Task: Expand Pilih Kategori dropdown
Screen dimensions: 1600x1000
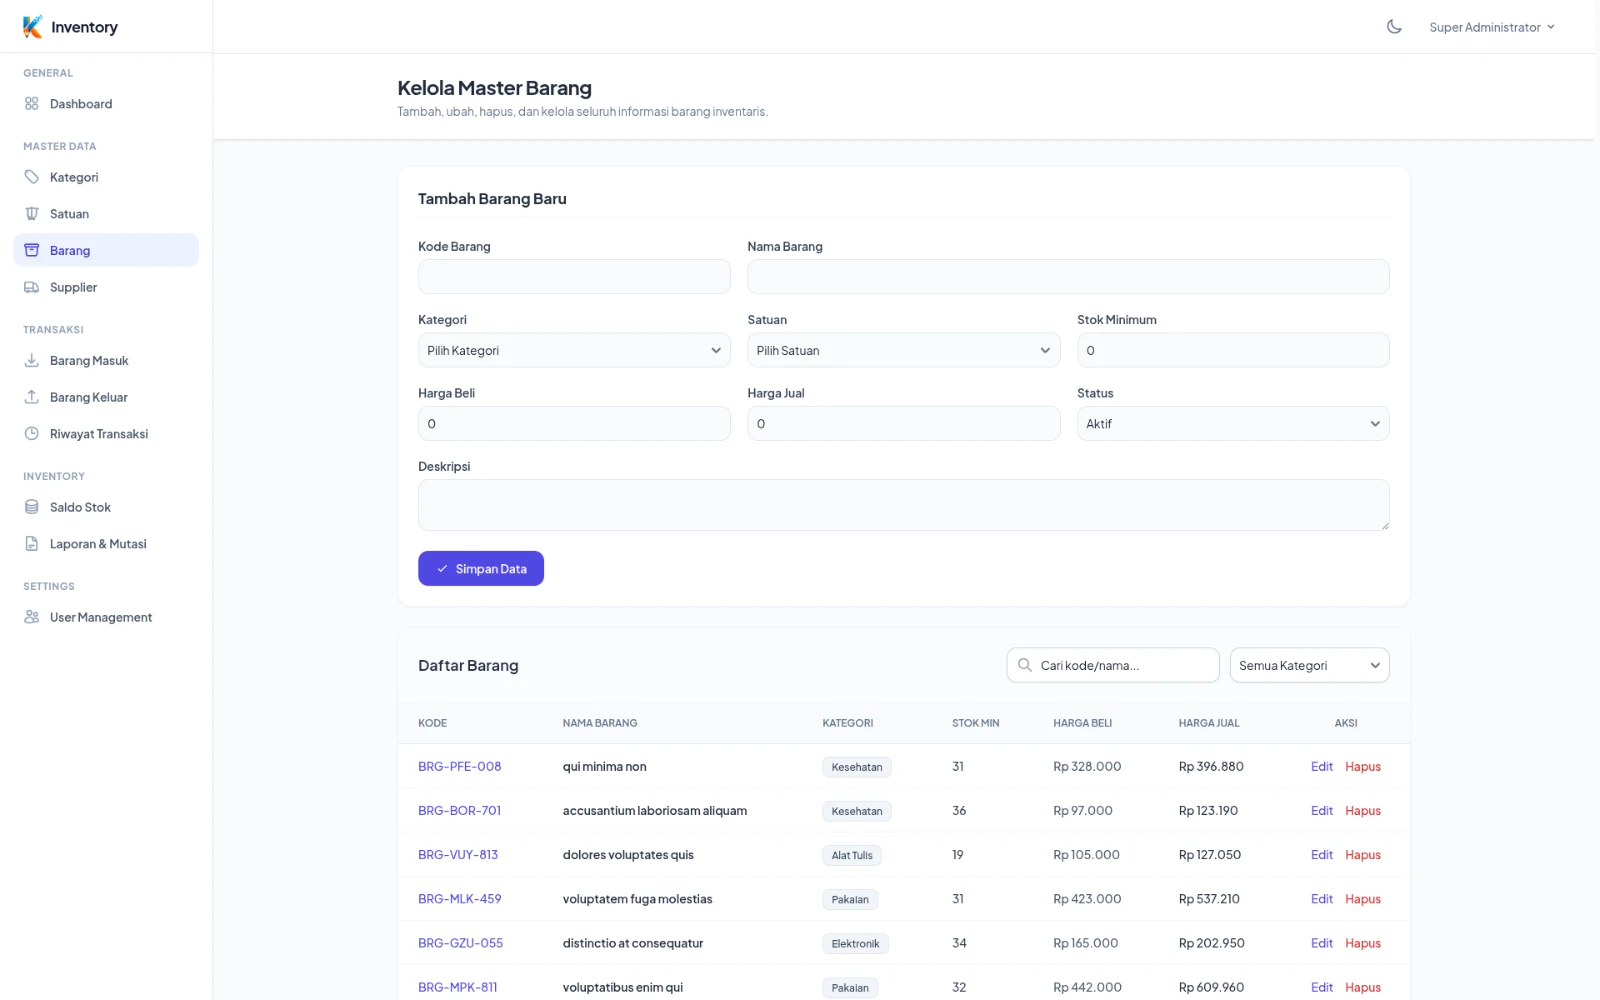Action: 574,350
